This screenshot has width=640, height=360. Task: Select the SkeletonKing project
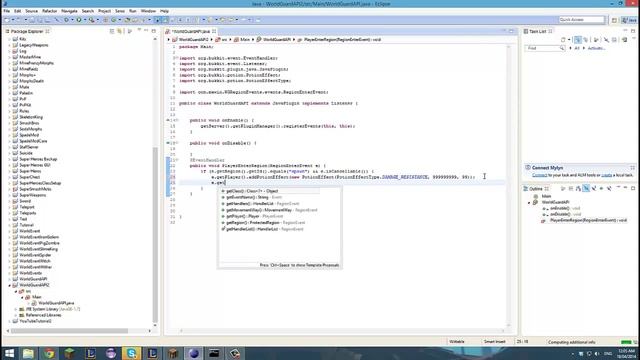31,117
